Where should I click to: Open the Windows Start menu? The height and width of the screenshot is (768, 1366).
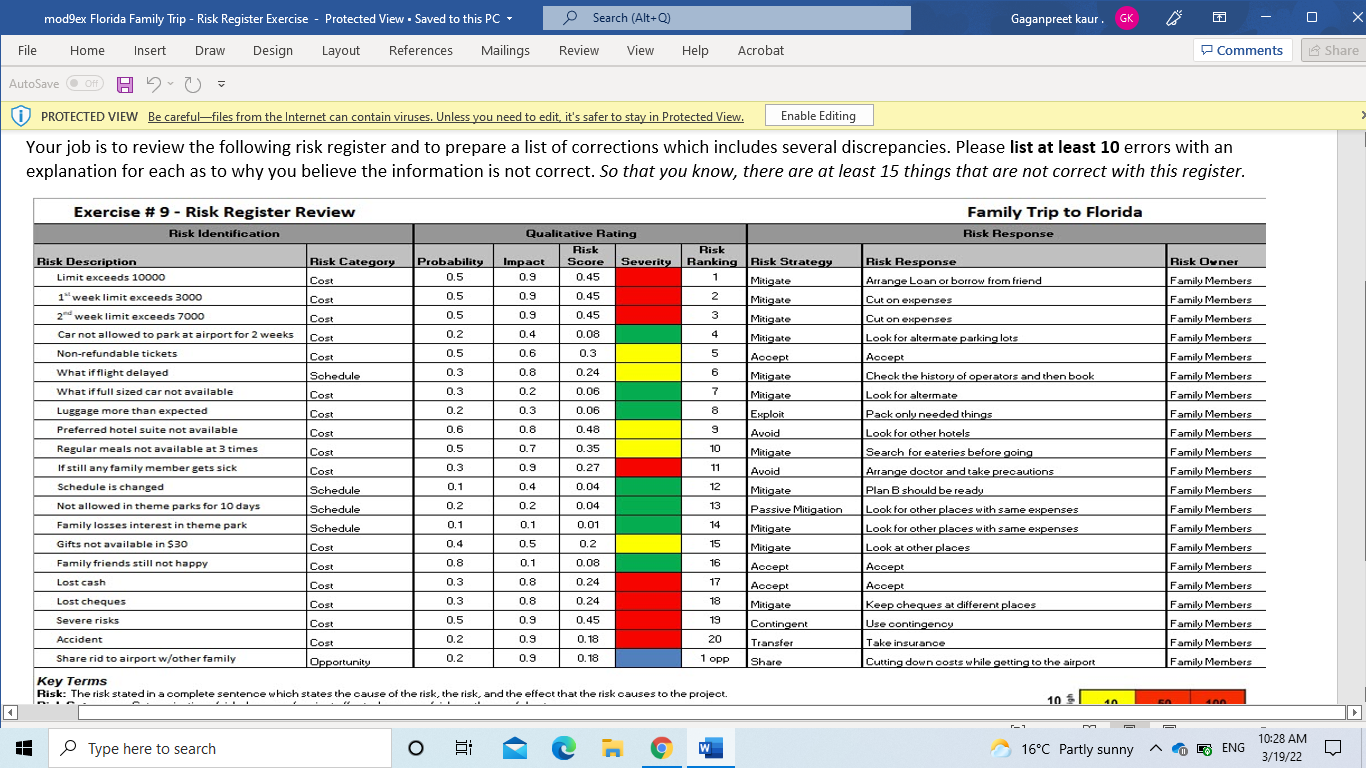click(x=24, y=748)
